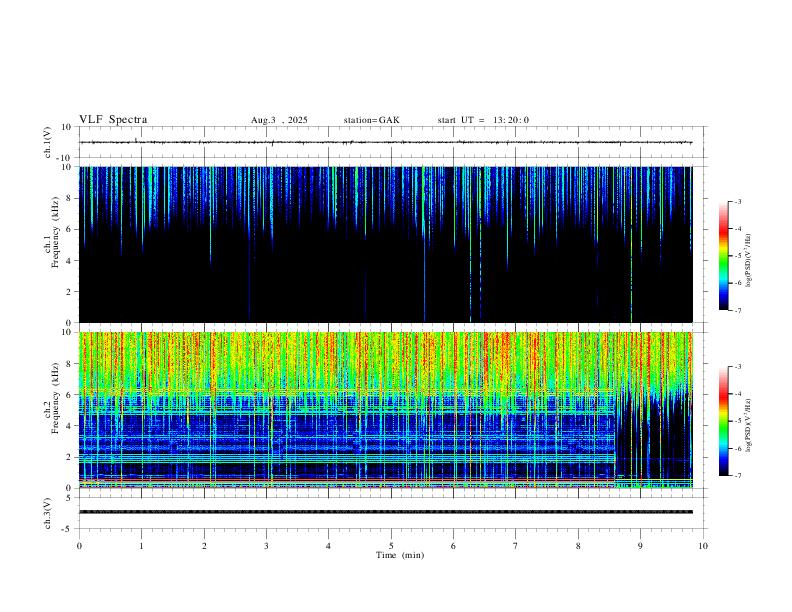This screenshot has width=792, height=612.
Task: Click the ch.2 color bar log(PSD) label
Action: pos(749,425)
